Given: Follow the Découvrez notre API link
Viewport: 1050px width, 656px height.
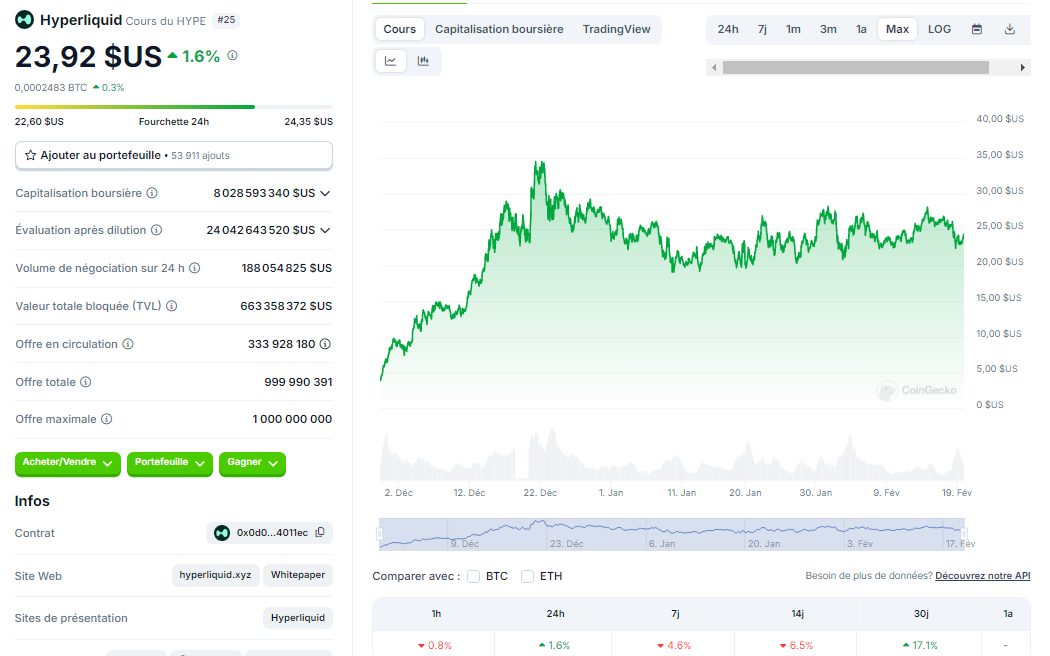Looking at the screenshot, I should click(x=982, y=576).
